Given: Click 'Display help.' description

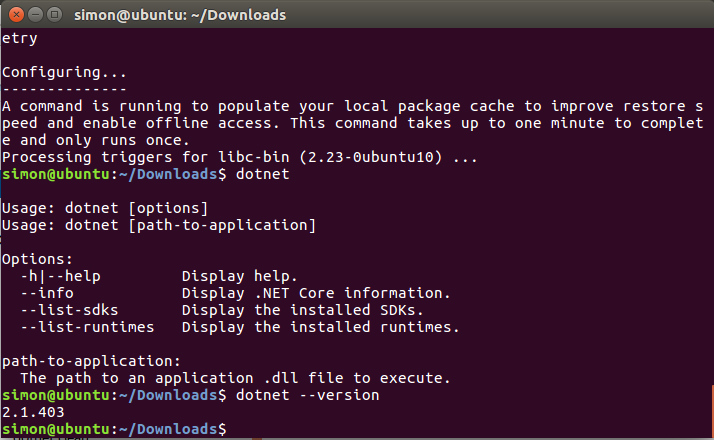Looking at the screenshot, I should pyautogui.click(x=240, y=276).
